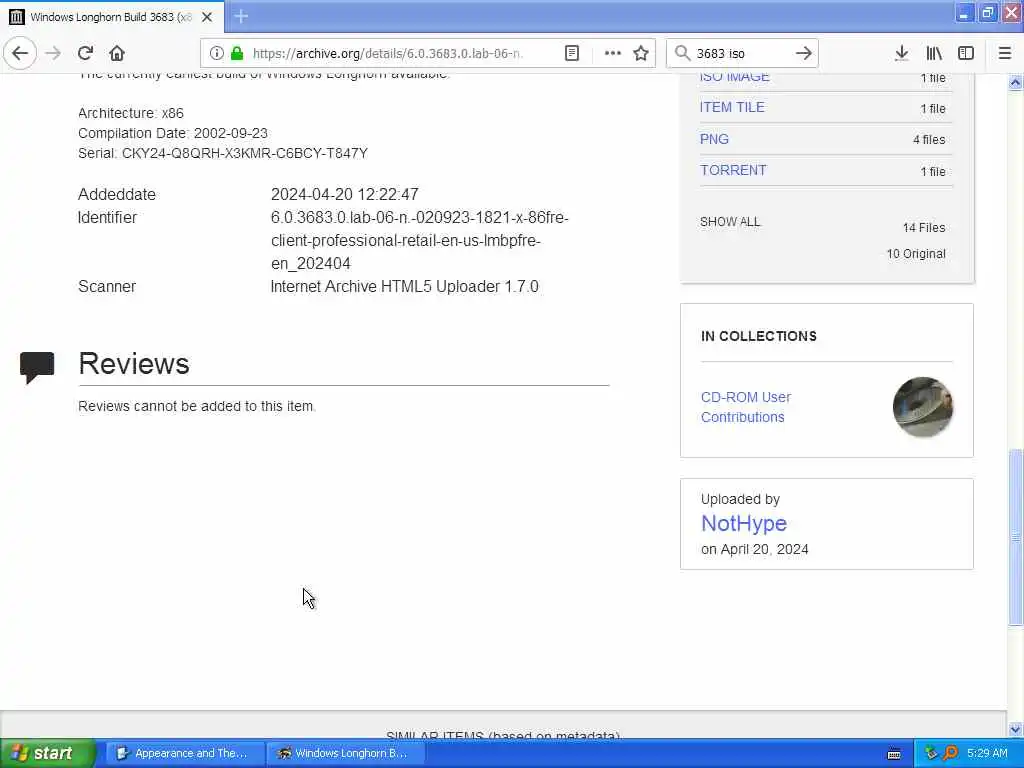Viewport: 1024px width, 768px height.
Task: Click SHOW ALL files link
Action: coord(729,222)
